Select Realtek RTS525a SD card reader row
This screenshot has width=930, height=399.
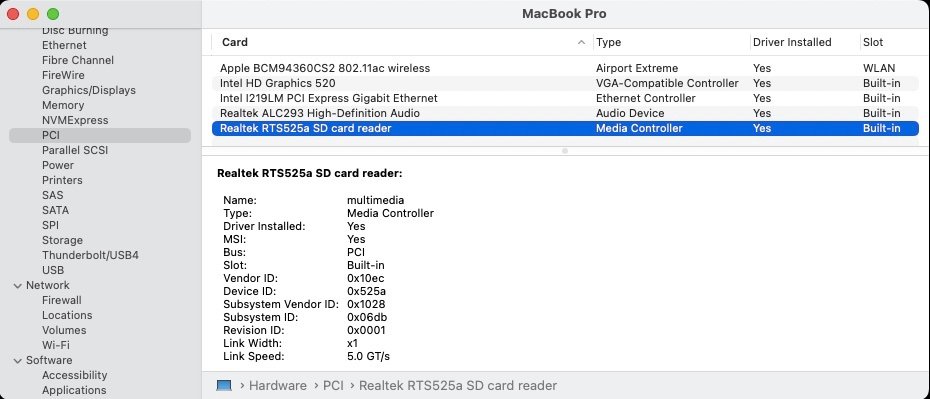click(565, 128)
